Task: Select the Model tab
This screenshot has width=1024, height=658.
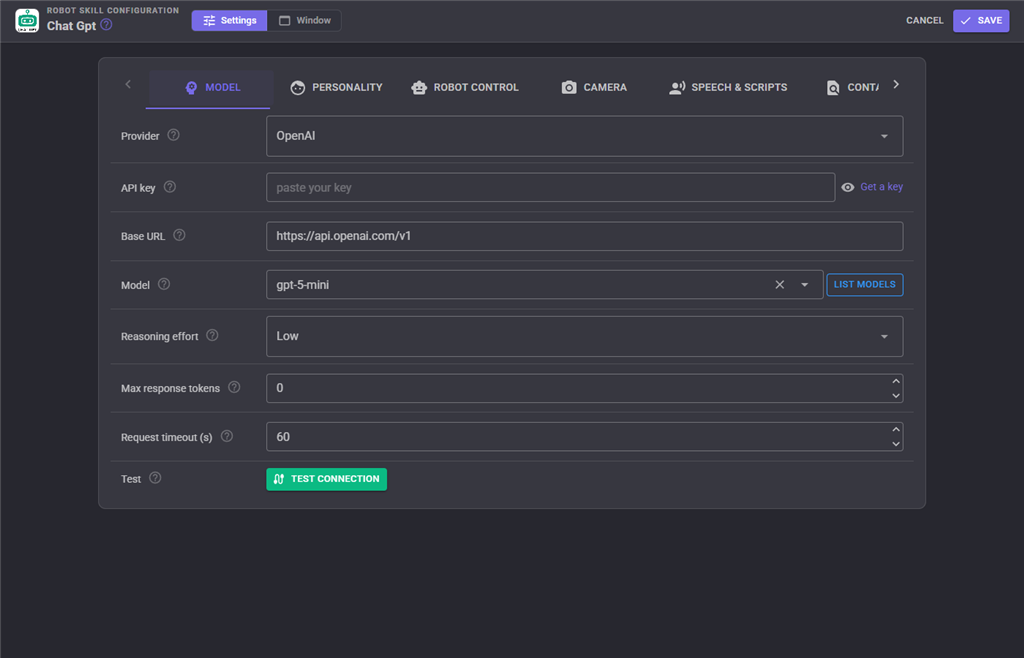Action: tap(208, 88)
